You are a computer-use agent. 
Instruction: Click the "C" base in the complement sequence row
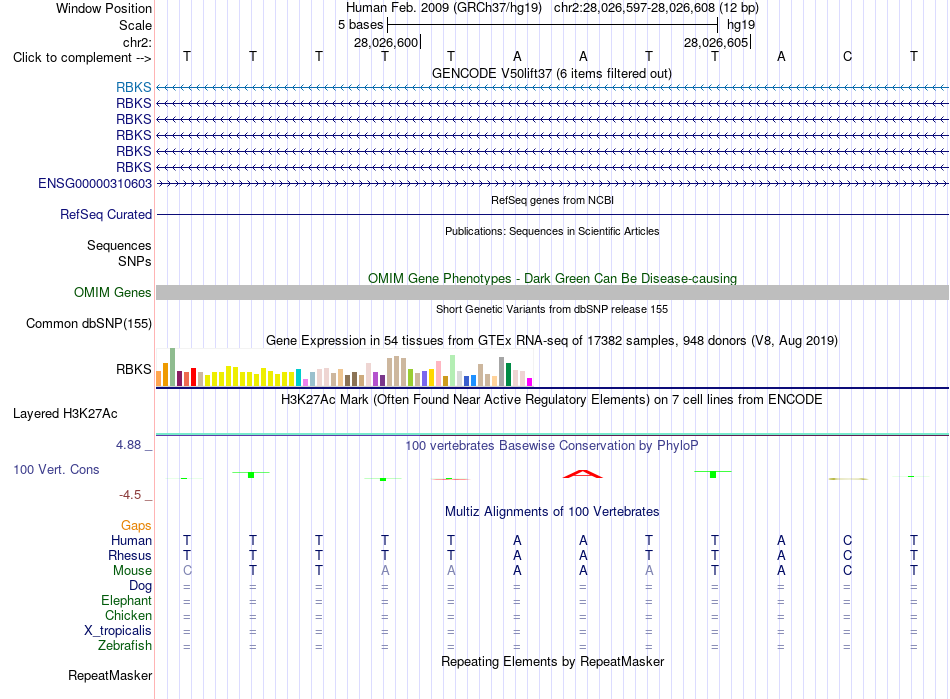click(x=847, y=56)
